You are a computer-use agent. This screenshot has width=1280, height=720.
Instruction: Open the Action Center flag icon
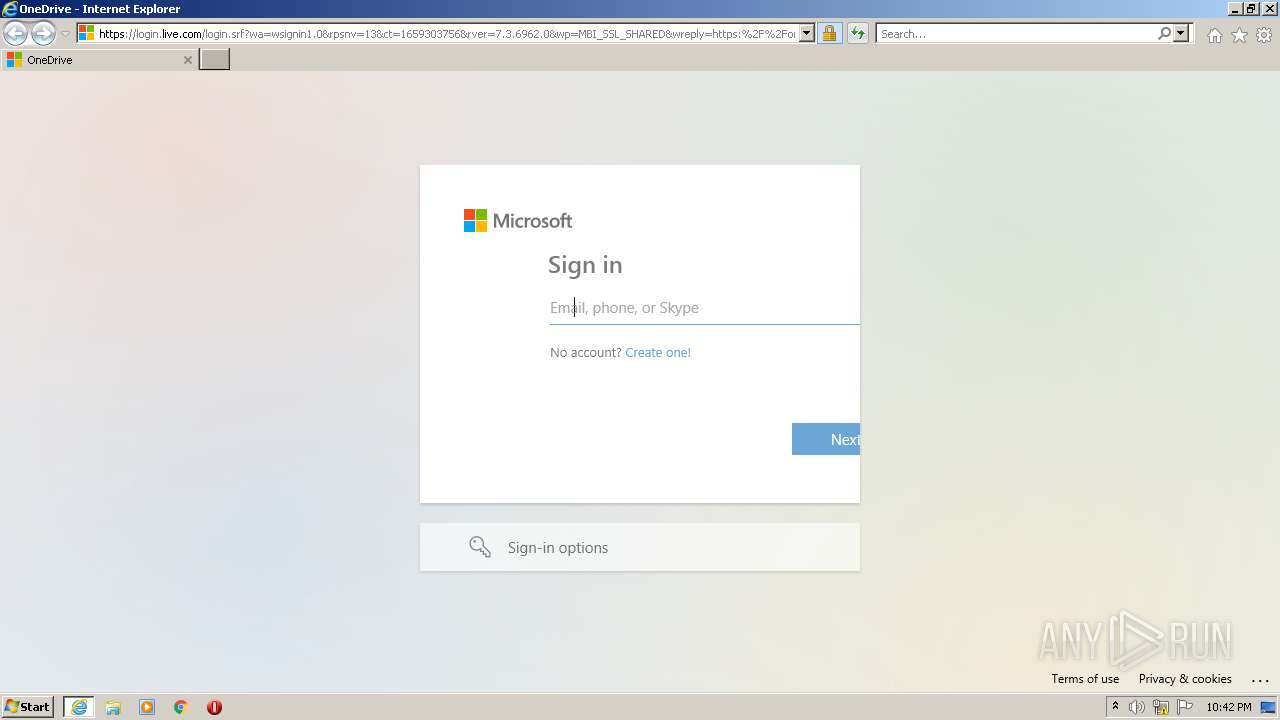pyautogui.click(x=1185, y=707)
